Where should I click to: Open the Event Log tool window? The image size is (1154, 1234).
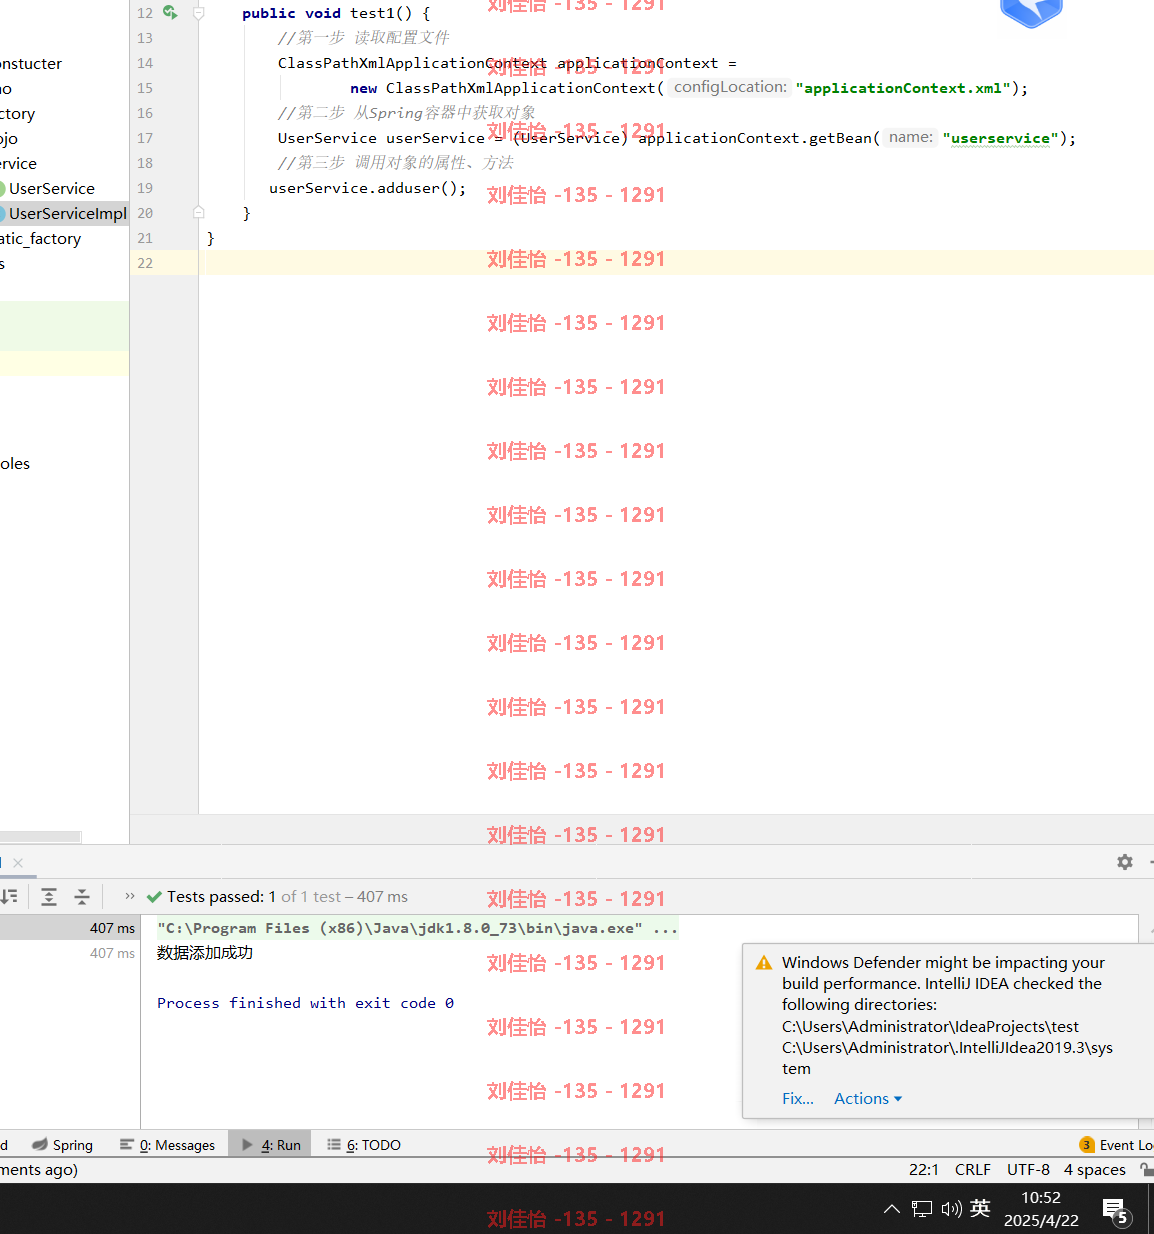pyautogui.click(x=1116, y=1145)
